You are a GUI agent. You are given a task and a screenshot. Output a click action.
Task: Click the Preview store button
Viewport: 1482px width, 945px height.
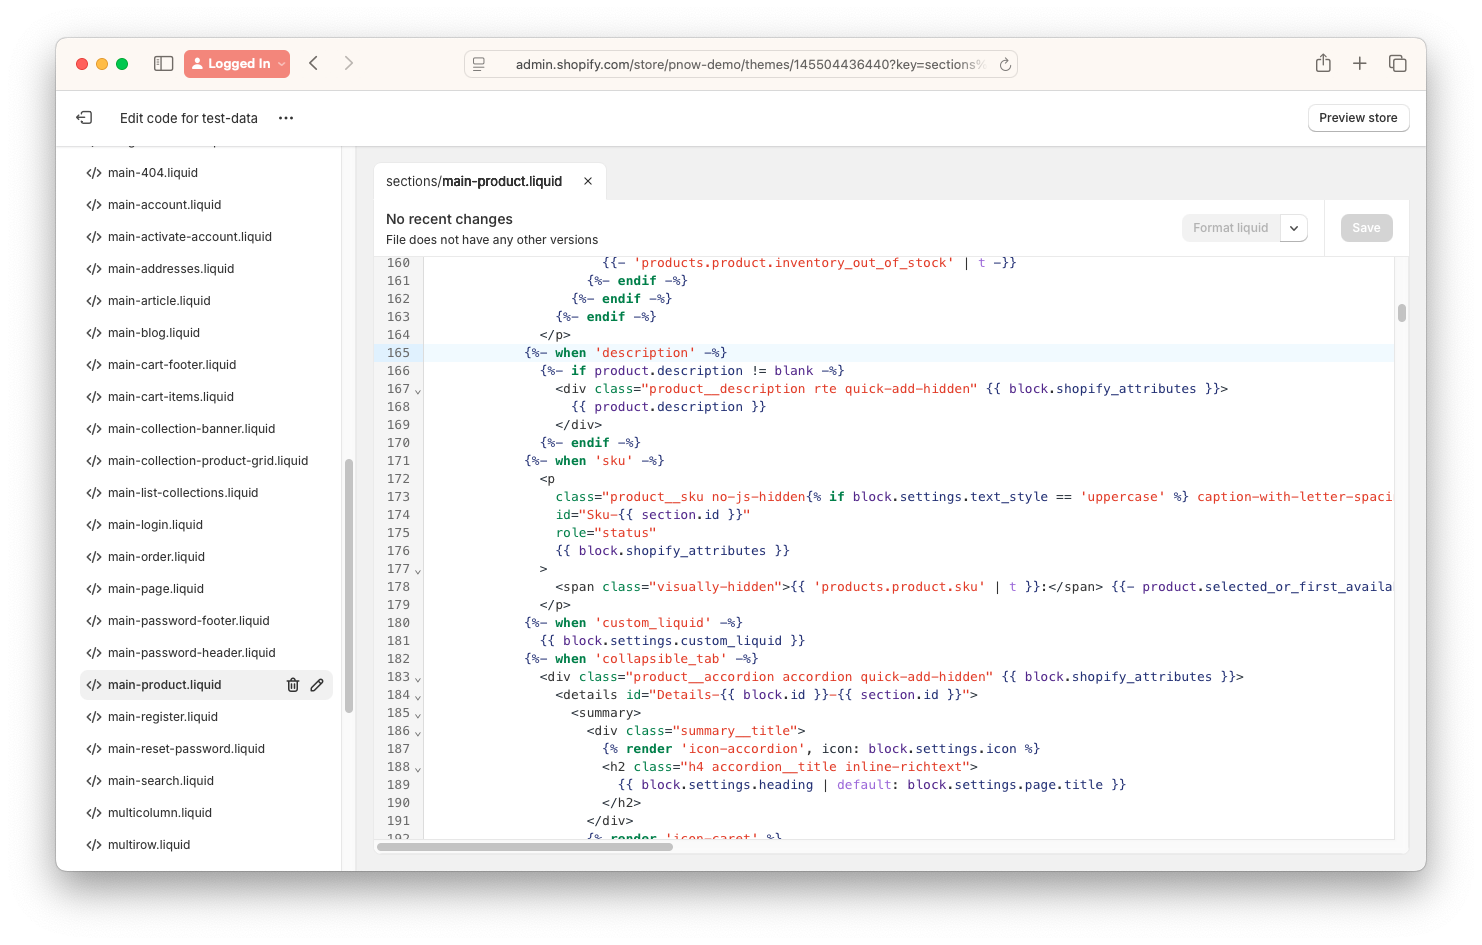pyautogui.click(x=1358, y=118)
